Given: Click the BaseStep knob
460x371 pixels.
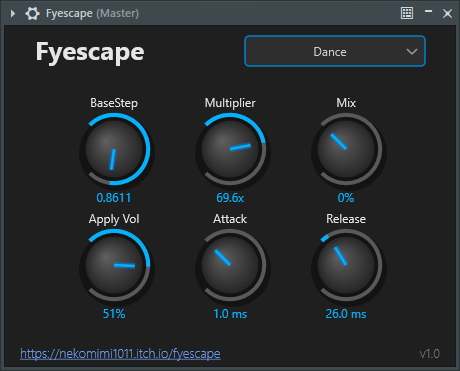Looking at the screenshot, I should pyautogui.click(x=115, y=149).
